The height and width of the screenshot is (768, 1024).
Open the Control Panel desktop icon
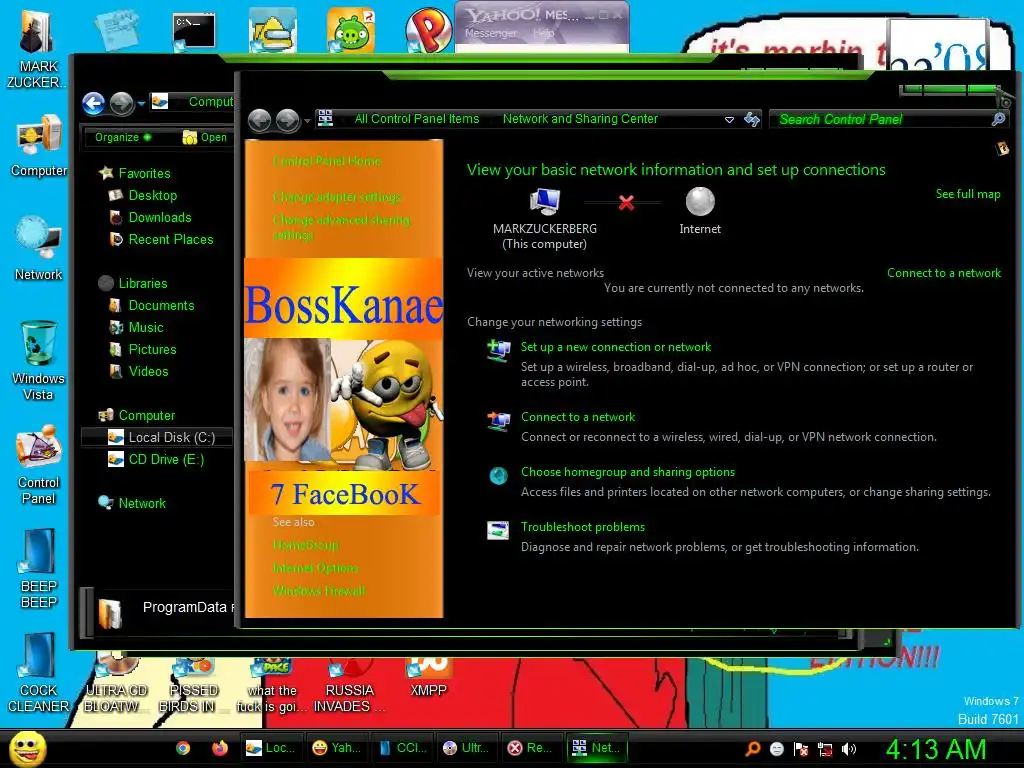click(x=39, y=464)
